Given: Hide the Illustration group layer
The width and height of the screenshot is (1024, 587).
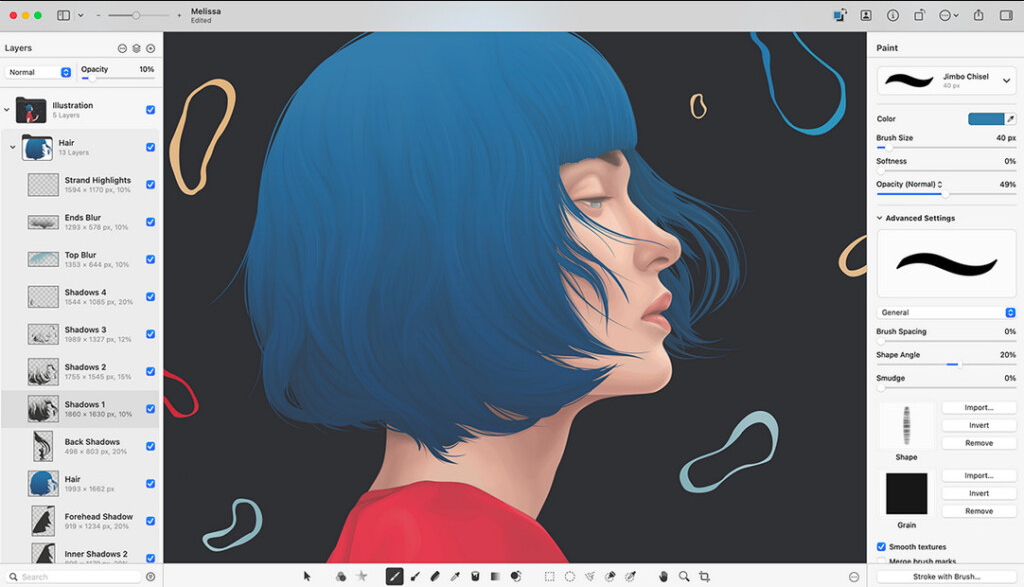Looking at the screenshot, I should (x=151, y=110).
